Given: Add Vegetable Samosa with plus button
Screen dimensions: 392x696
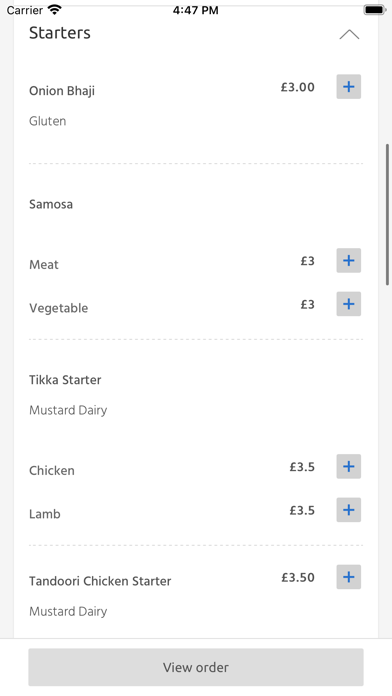Looking at the screenshot, I should pyautogui.click(x=348, y=304).
